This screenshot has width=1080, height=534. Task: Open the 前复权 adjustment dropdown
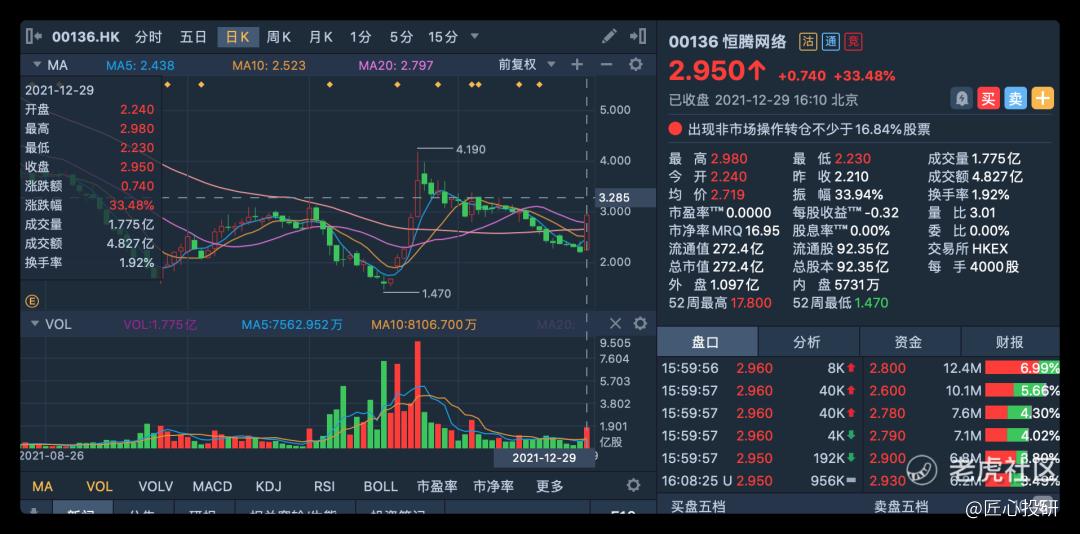pos(528,65)
